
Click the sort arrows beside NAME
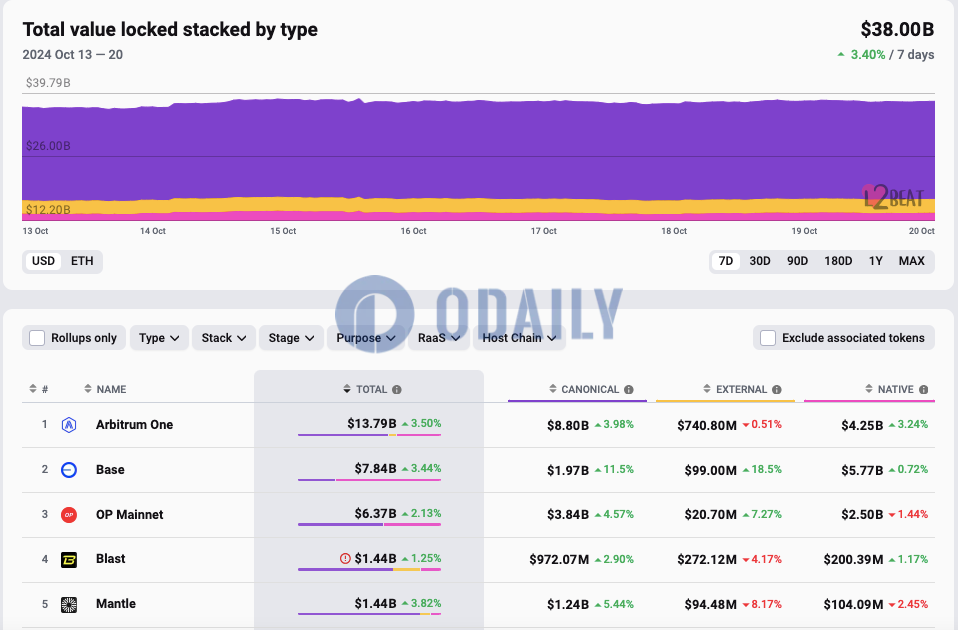coord(88,389)
